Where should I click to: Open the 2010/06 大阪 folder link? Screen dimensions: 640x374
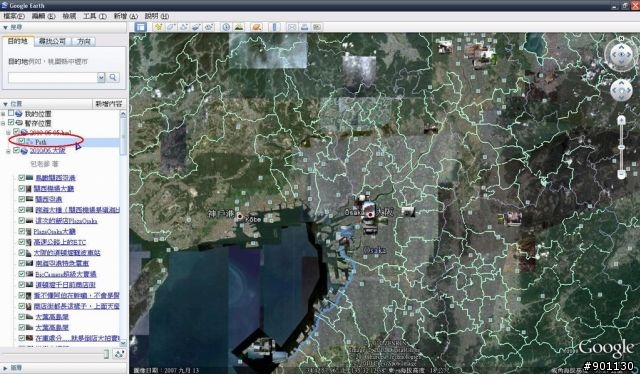tap(47, 150)
